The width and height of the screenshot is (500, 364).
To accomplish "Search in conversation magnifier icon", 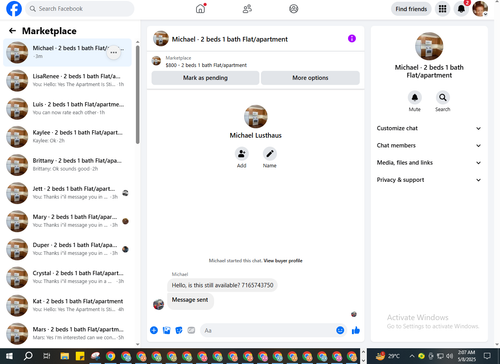I will pos(443,97).
